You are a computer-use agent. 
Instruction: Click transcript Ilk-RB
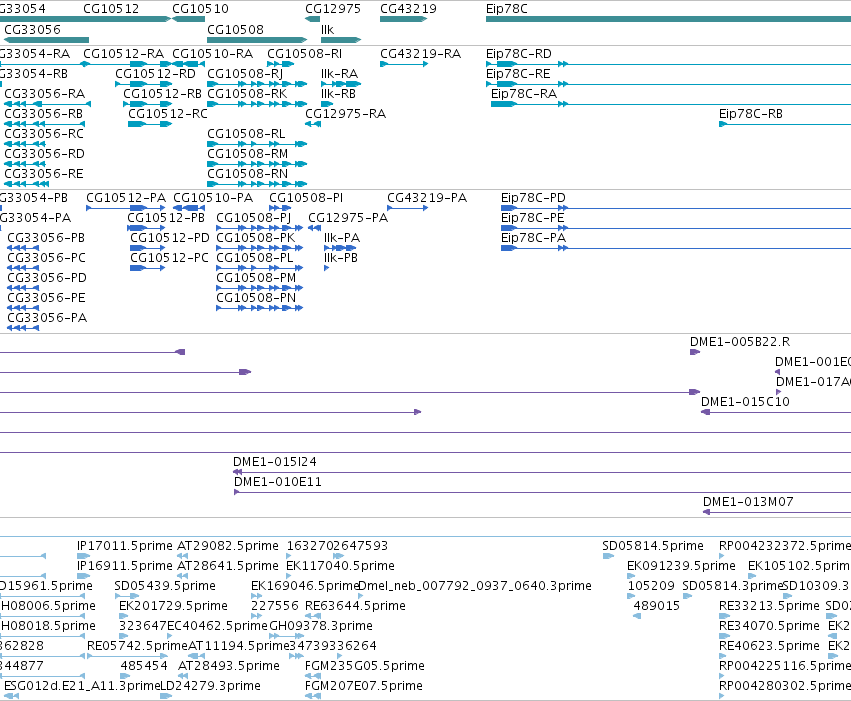(339, 94)
